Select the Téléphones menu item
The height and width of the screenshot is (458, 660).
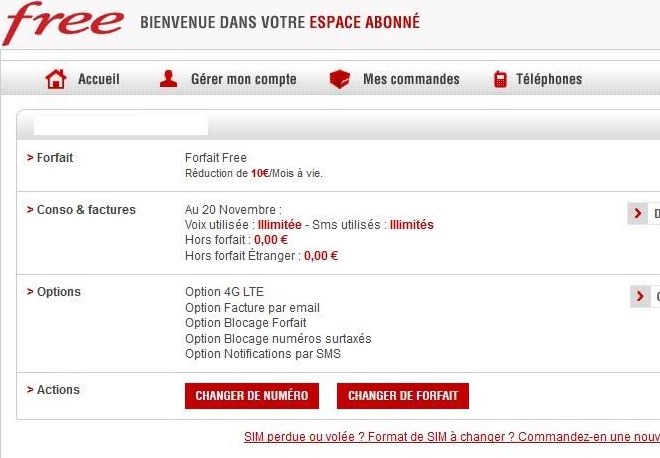(x=548, y=79)
